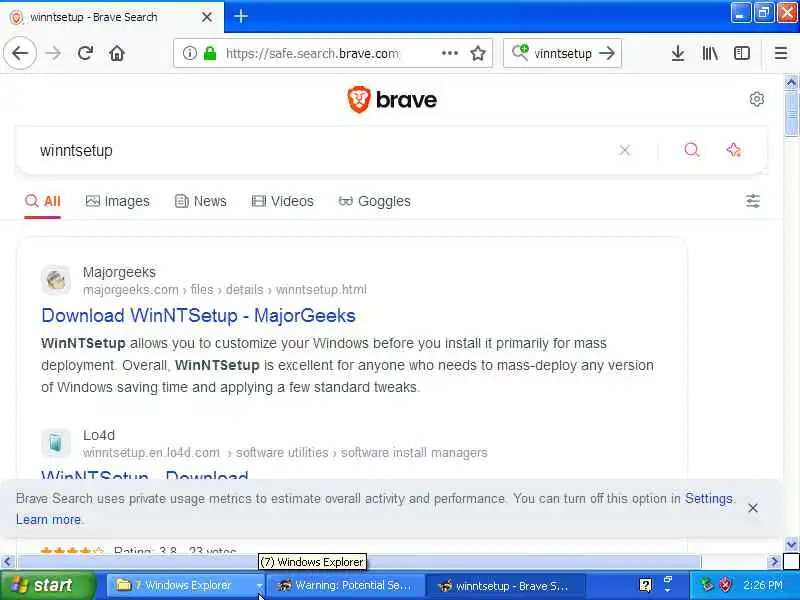
Task: Click the green padlock security icon
Action: point(210,53)
